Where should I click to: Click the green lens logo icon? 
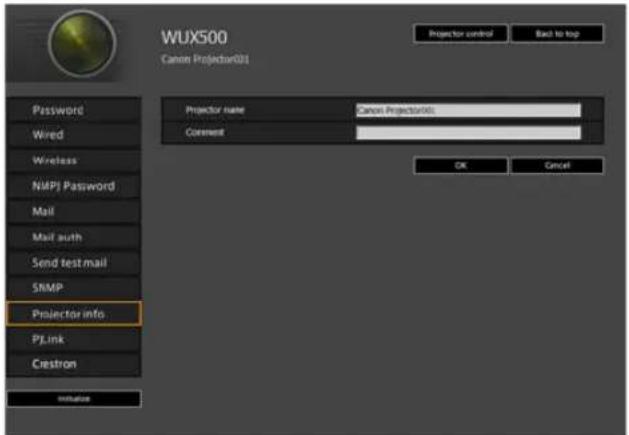82,43
